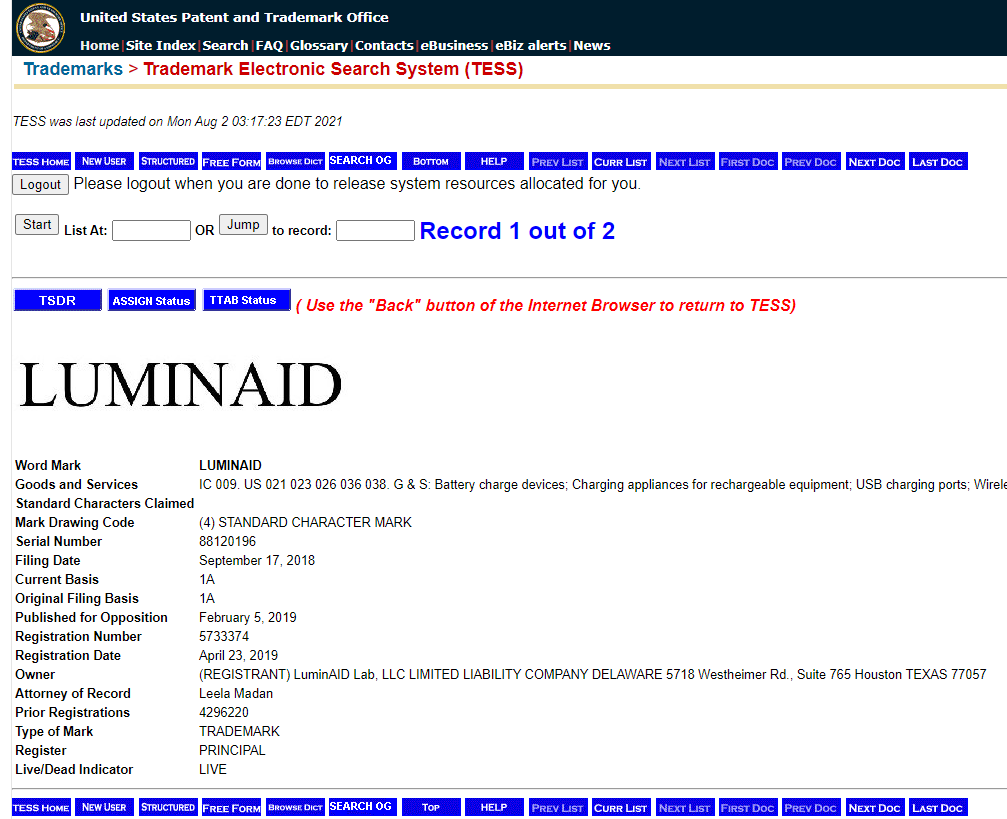Click bottom Search OG button

point(363,807)
